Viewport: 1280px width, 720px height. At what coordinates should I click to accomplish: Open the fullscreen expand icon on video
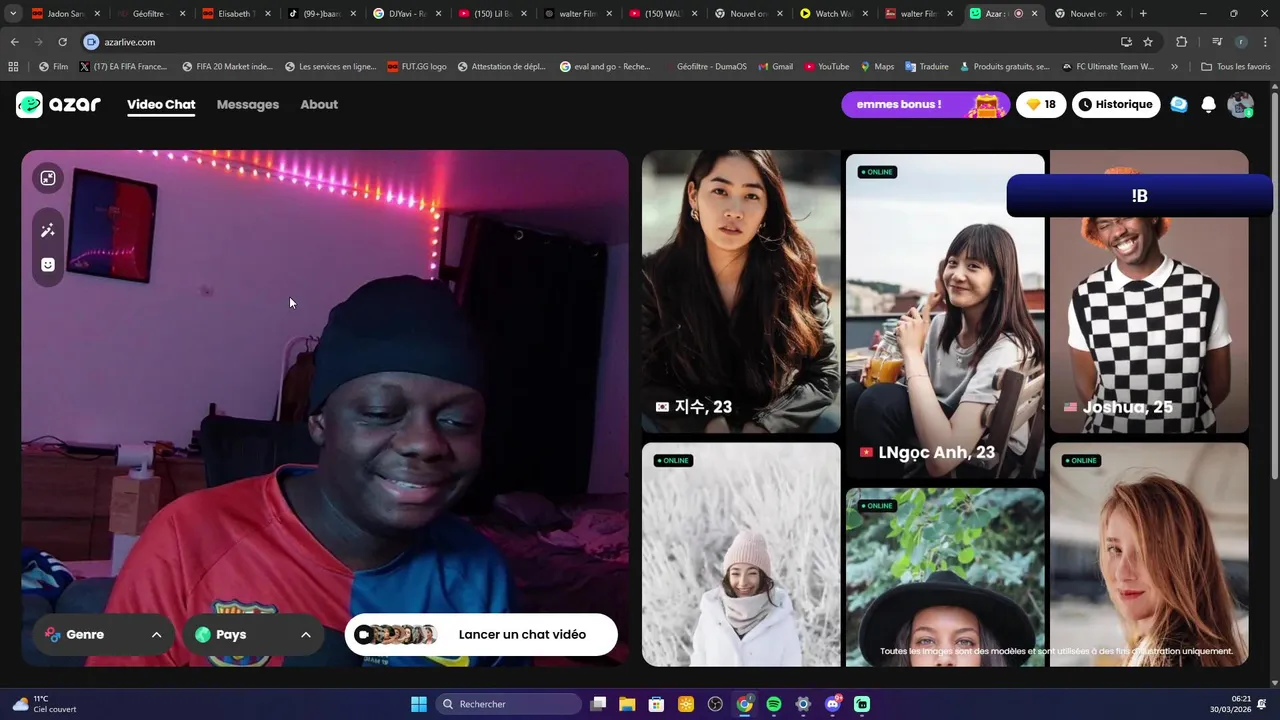click(x=48, y=178)
